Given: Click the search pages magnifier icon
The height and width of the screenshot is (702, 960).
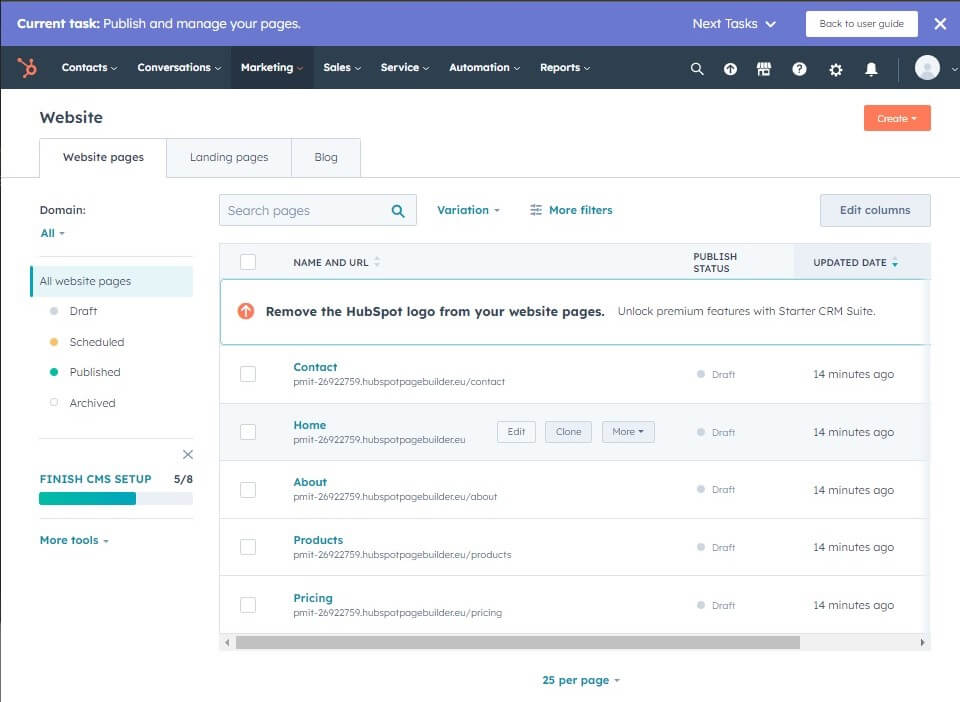Looking at the screenshot, I should (x=398, y=211).
